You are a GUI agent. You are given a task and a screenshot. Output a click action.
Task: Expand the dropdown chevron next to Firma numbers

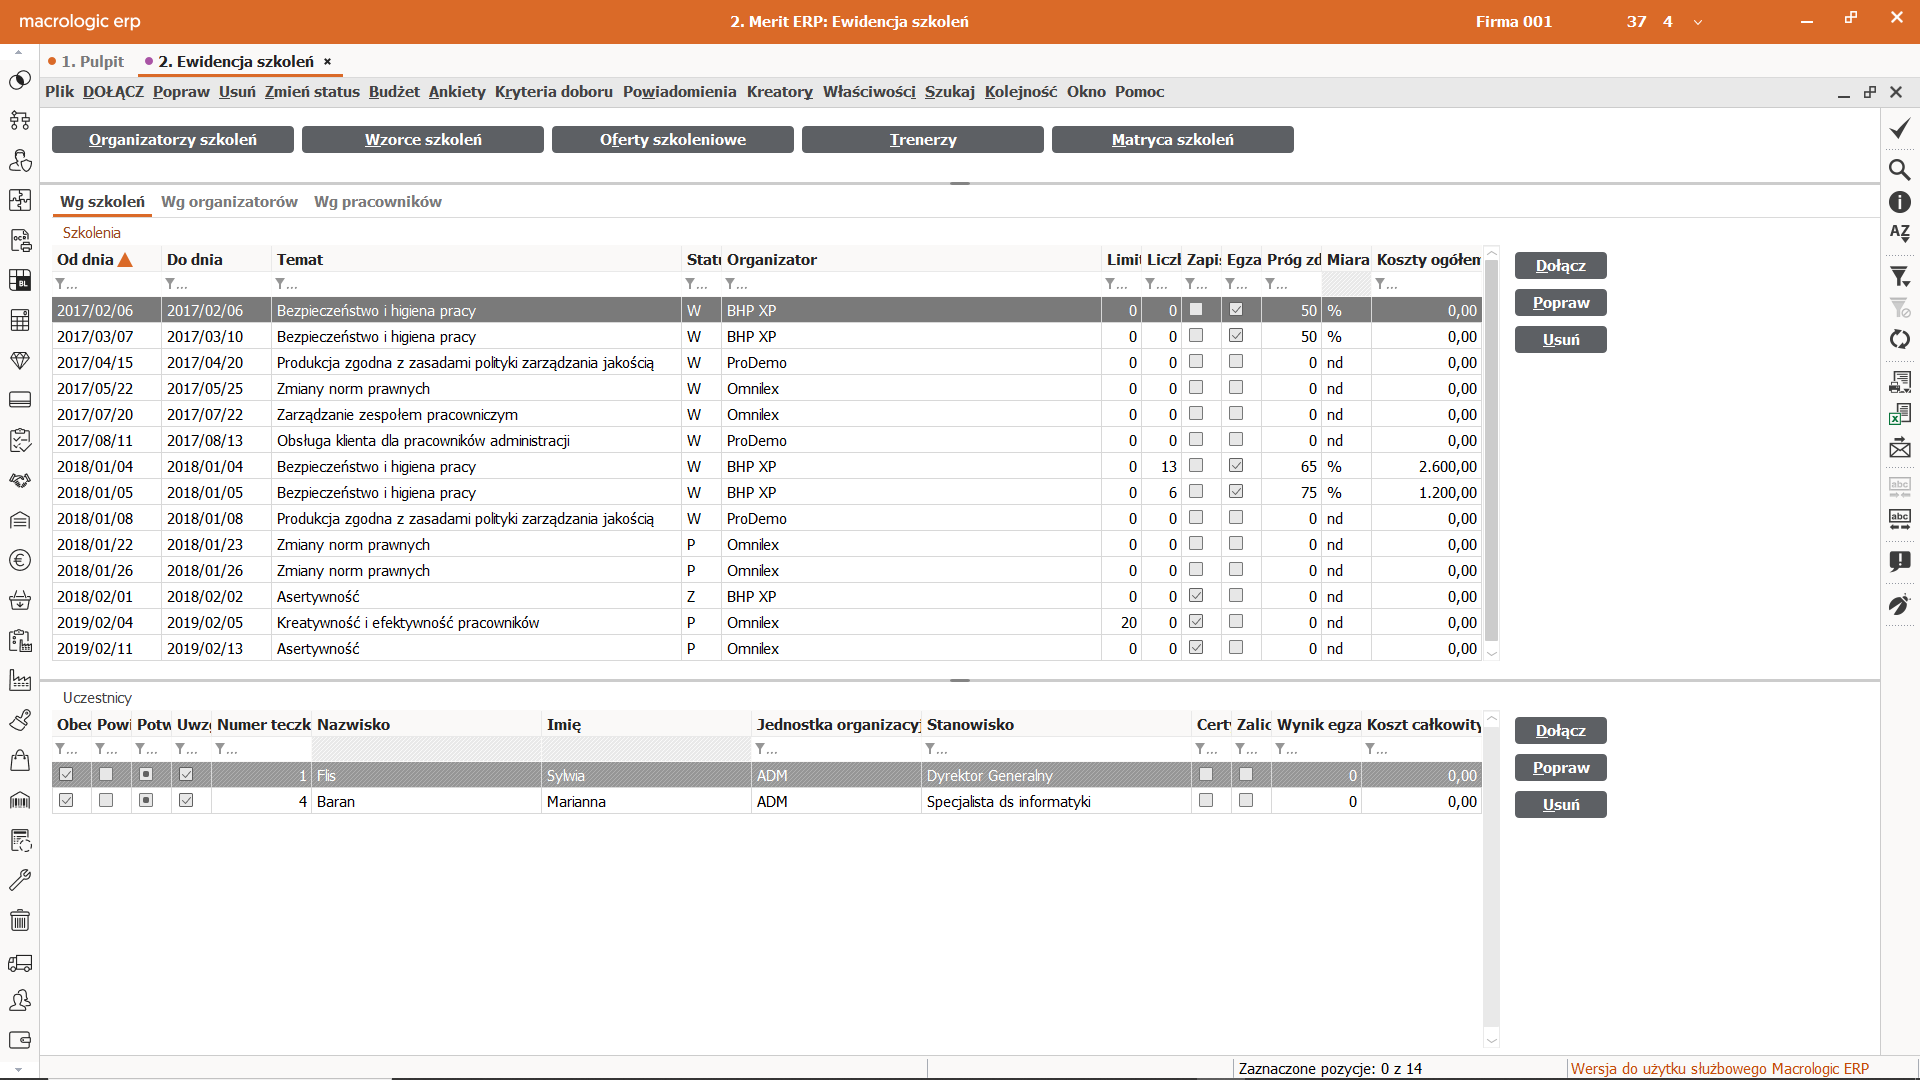pyautogui.click(x=1698, y=22)
